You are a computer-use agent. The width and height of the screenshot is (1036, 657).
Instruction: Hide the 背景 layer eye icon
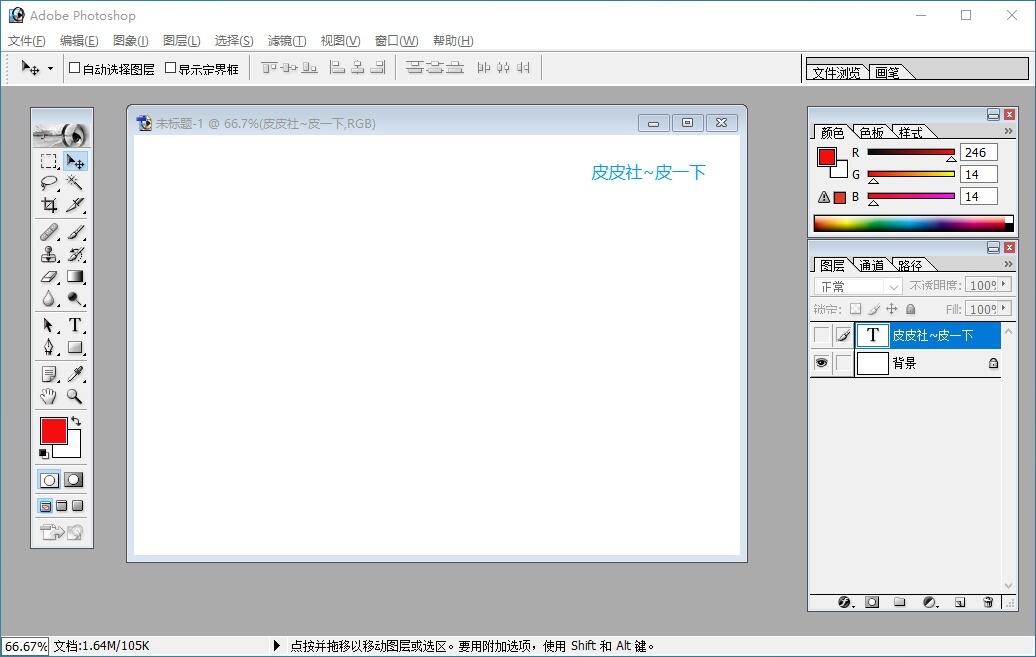point(821,363)
